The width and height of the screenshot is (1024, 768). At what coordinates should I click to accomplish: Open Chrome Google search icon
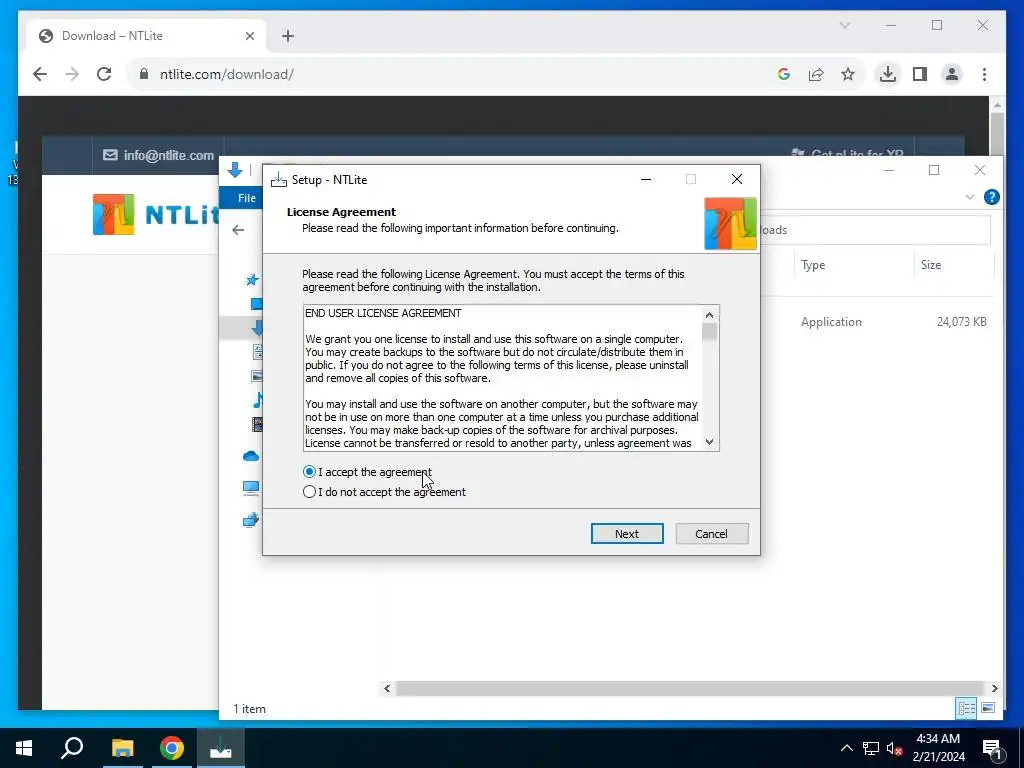[x=784, y=74]
